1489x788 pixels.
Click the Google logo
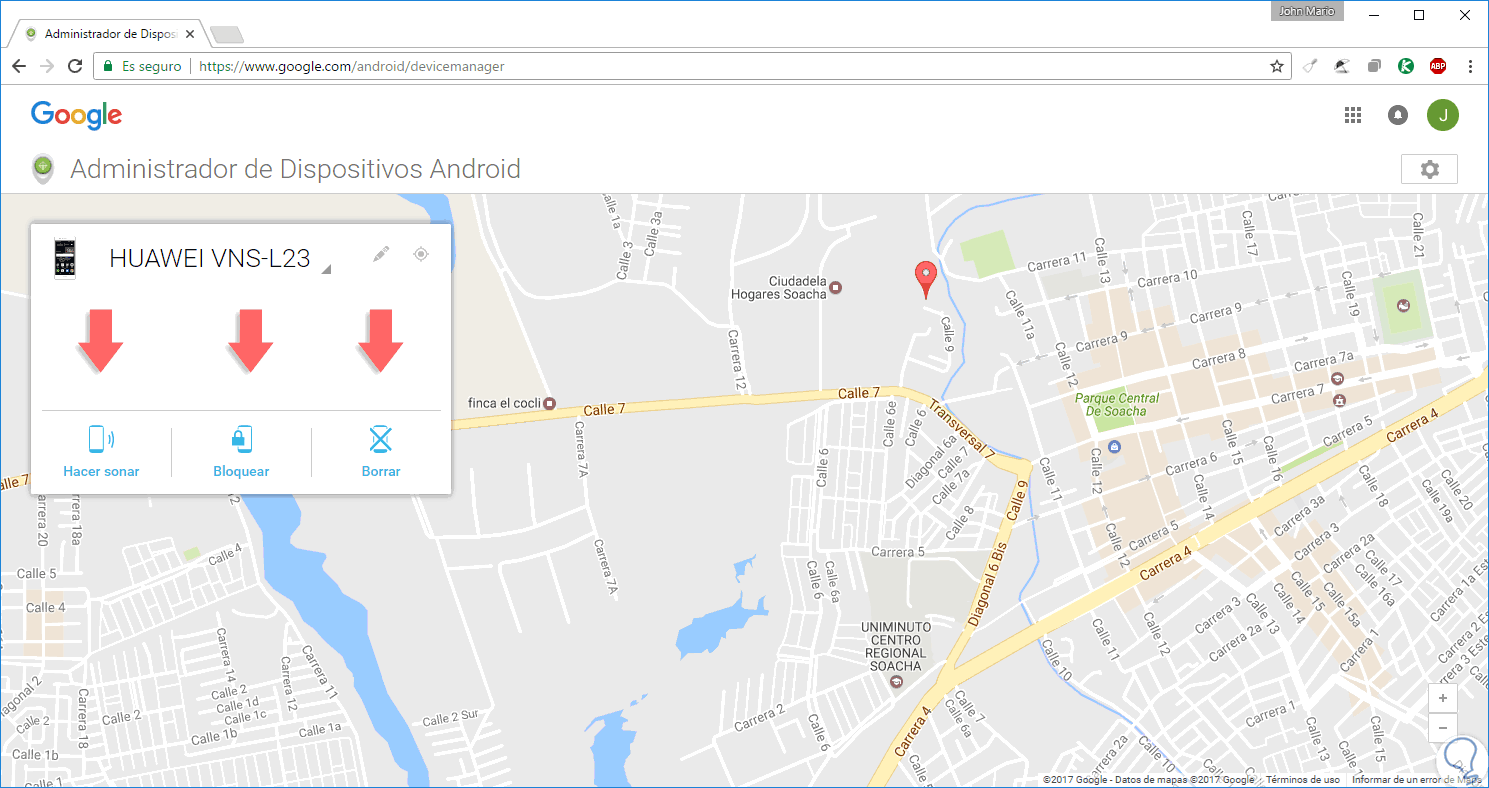coord(76,115)
